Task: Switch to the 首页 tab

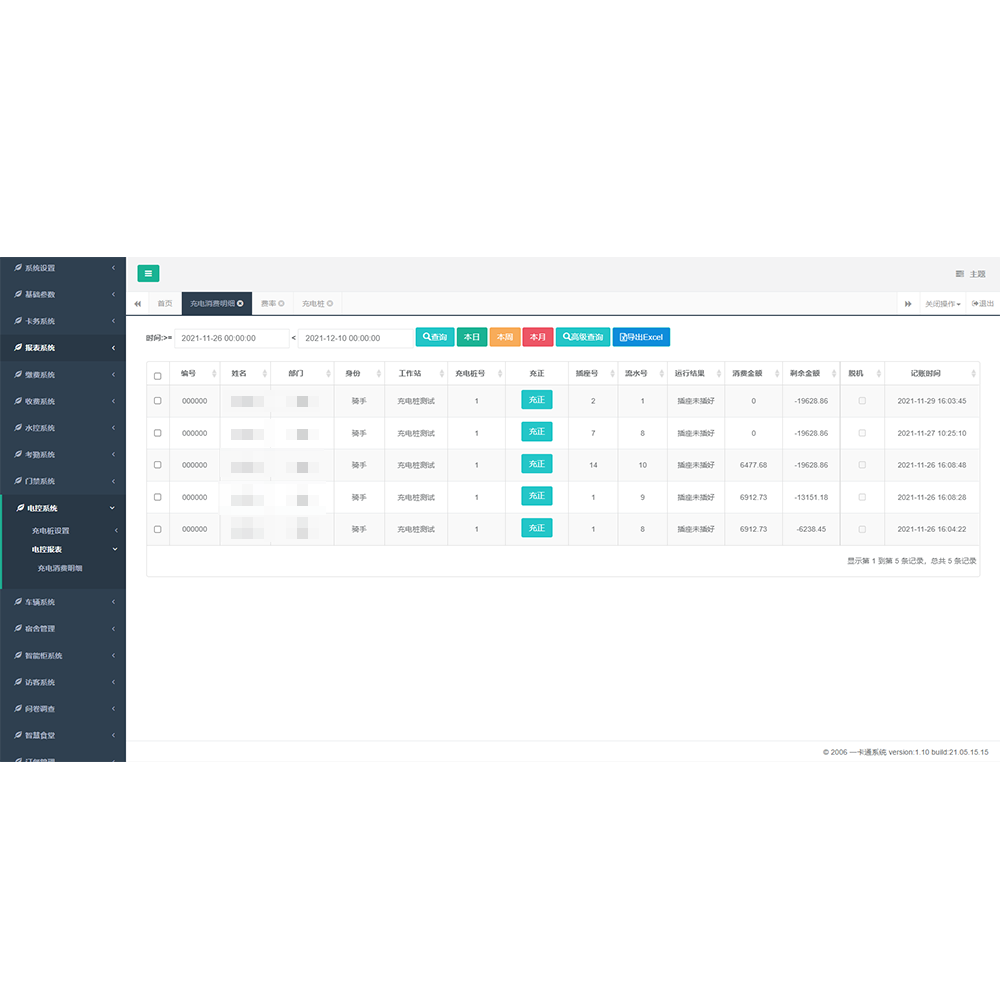Action: click(x=164, y=303)
